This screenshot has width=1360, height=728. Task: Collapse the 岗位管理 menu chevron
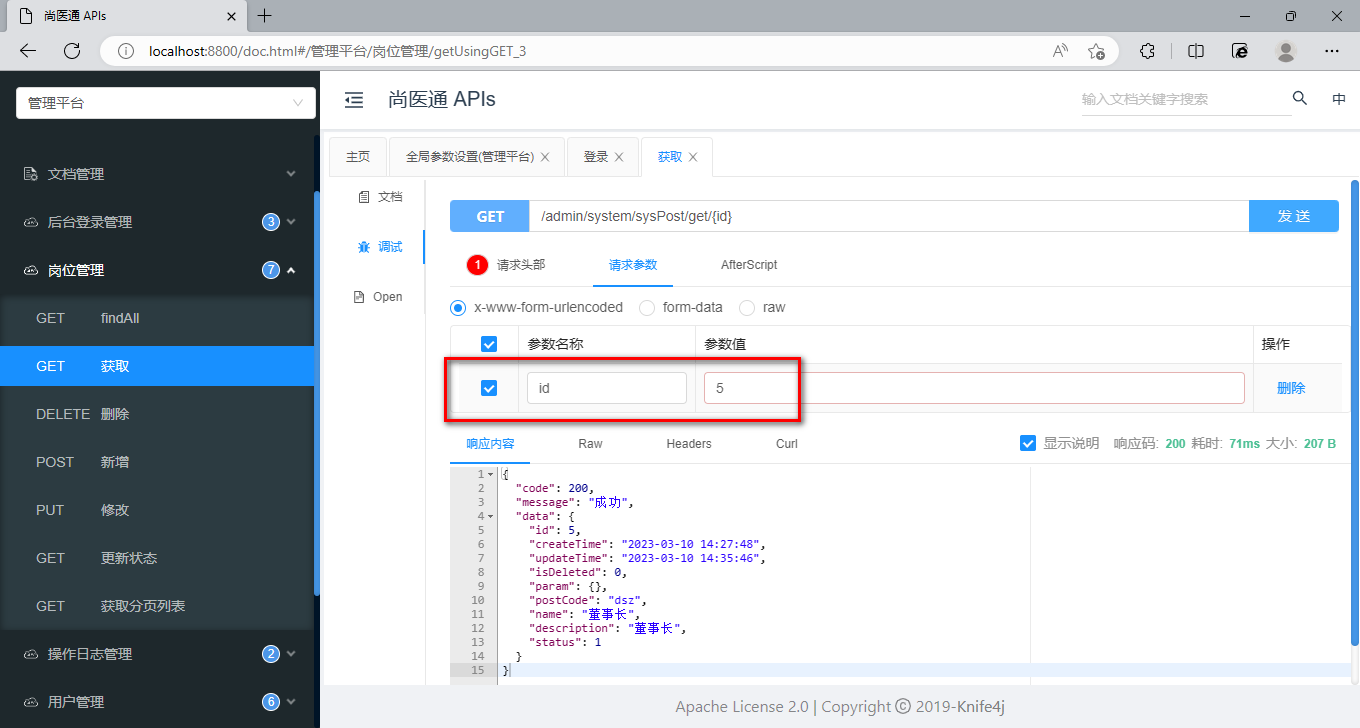click(291, 270)
